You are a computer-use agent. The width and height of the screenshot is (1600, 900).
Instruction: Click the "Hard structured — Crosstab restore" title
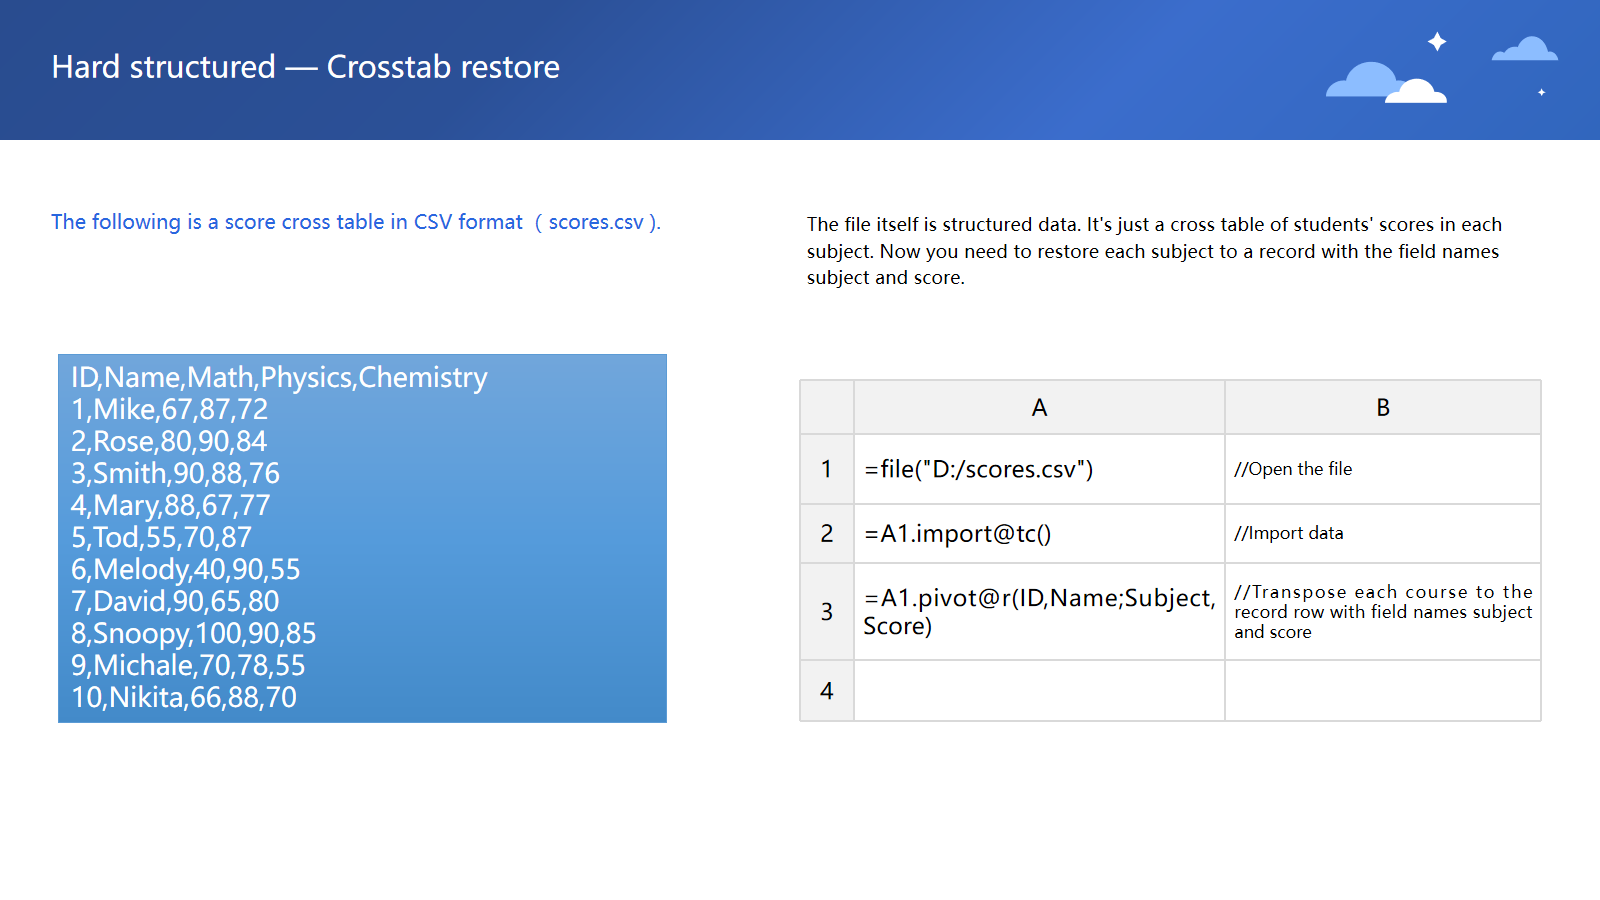click(305, 67)
